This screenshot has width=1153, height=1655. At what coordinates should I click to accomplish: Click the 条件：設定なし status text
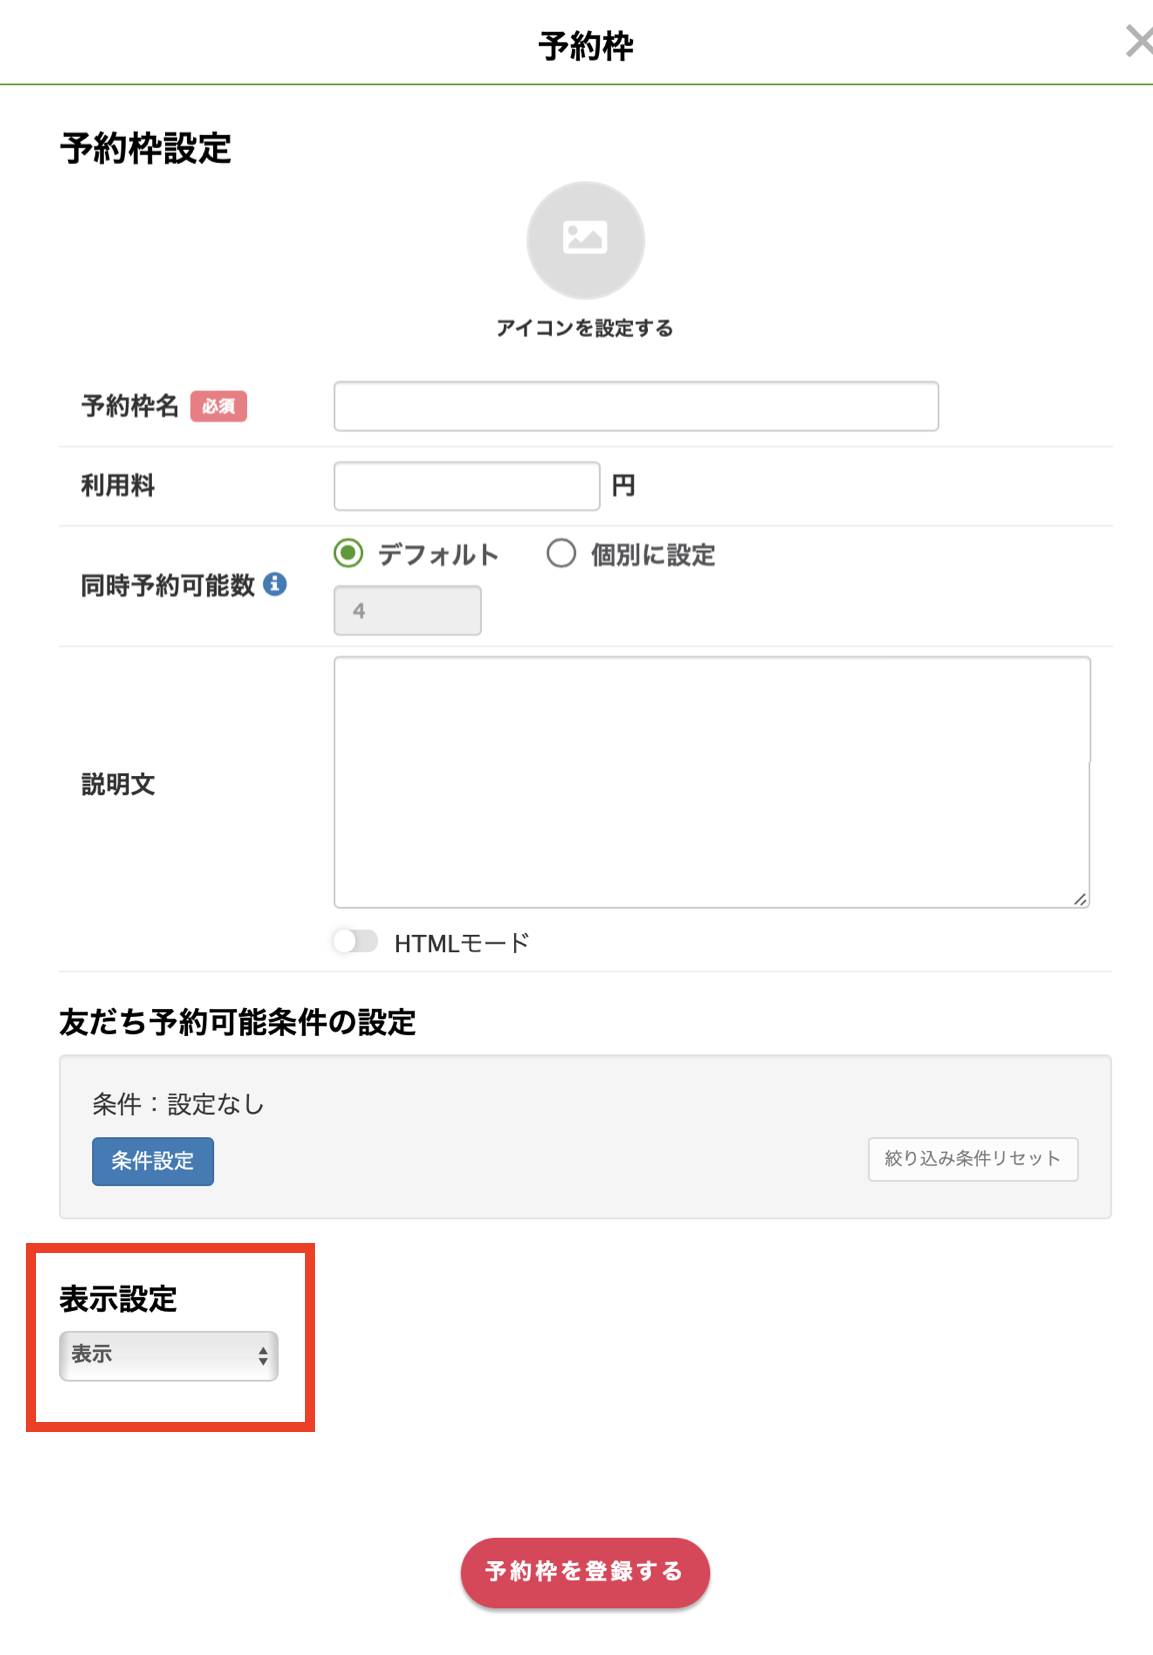click(x=178, y=1104)
